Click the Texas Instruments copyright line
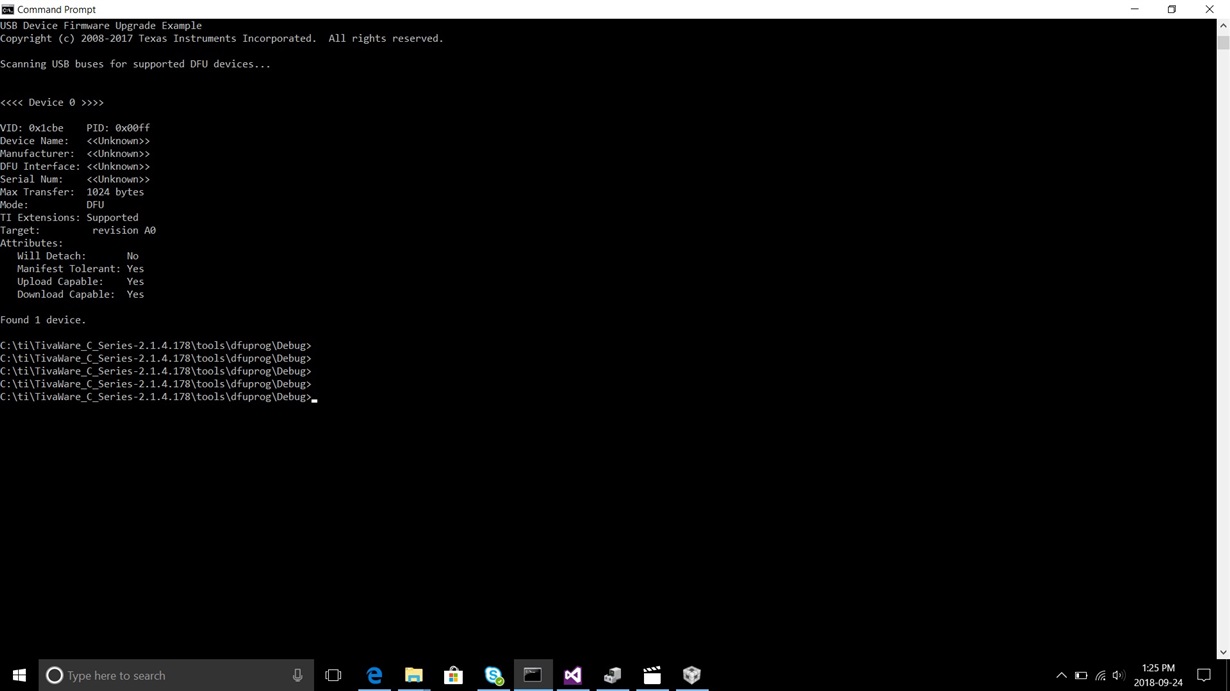The image size is (1230, 691). click(x=222, y=38)
